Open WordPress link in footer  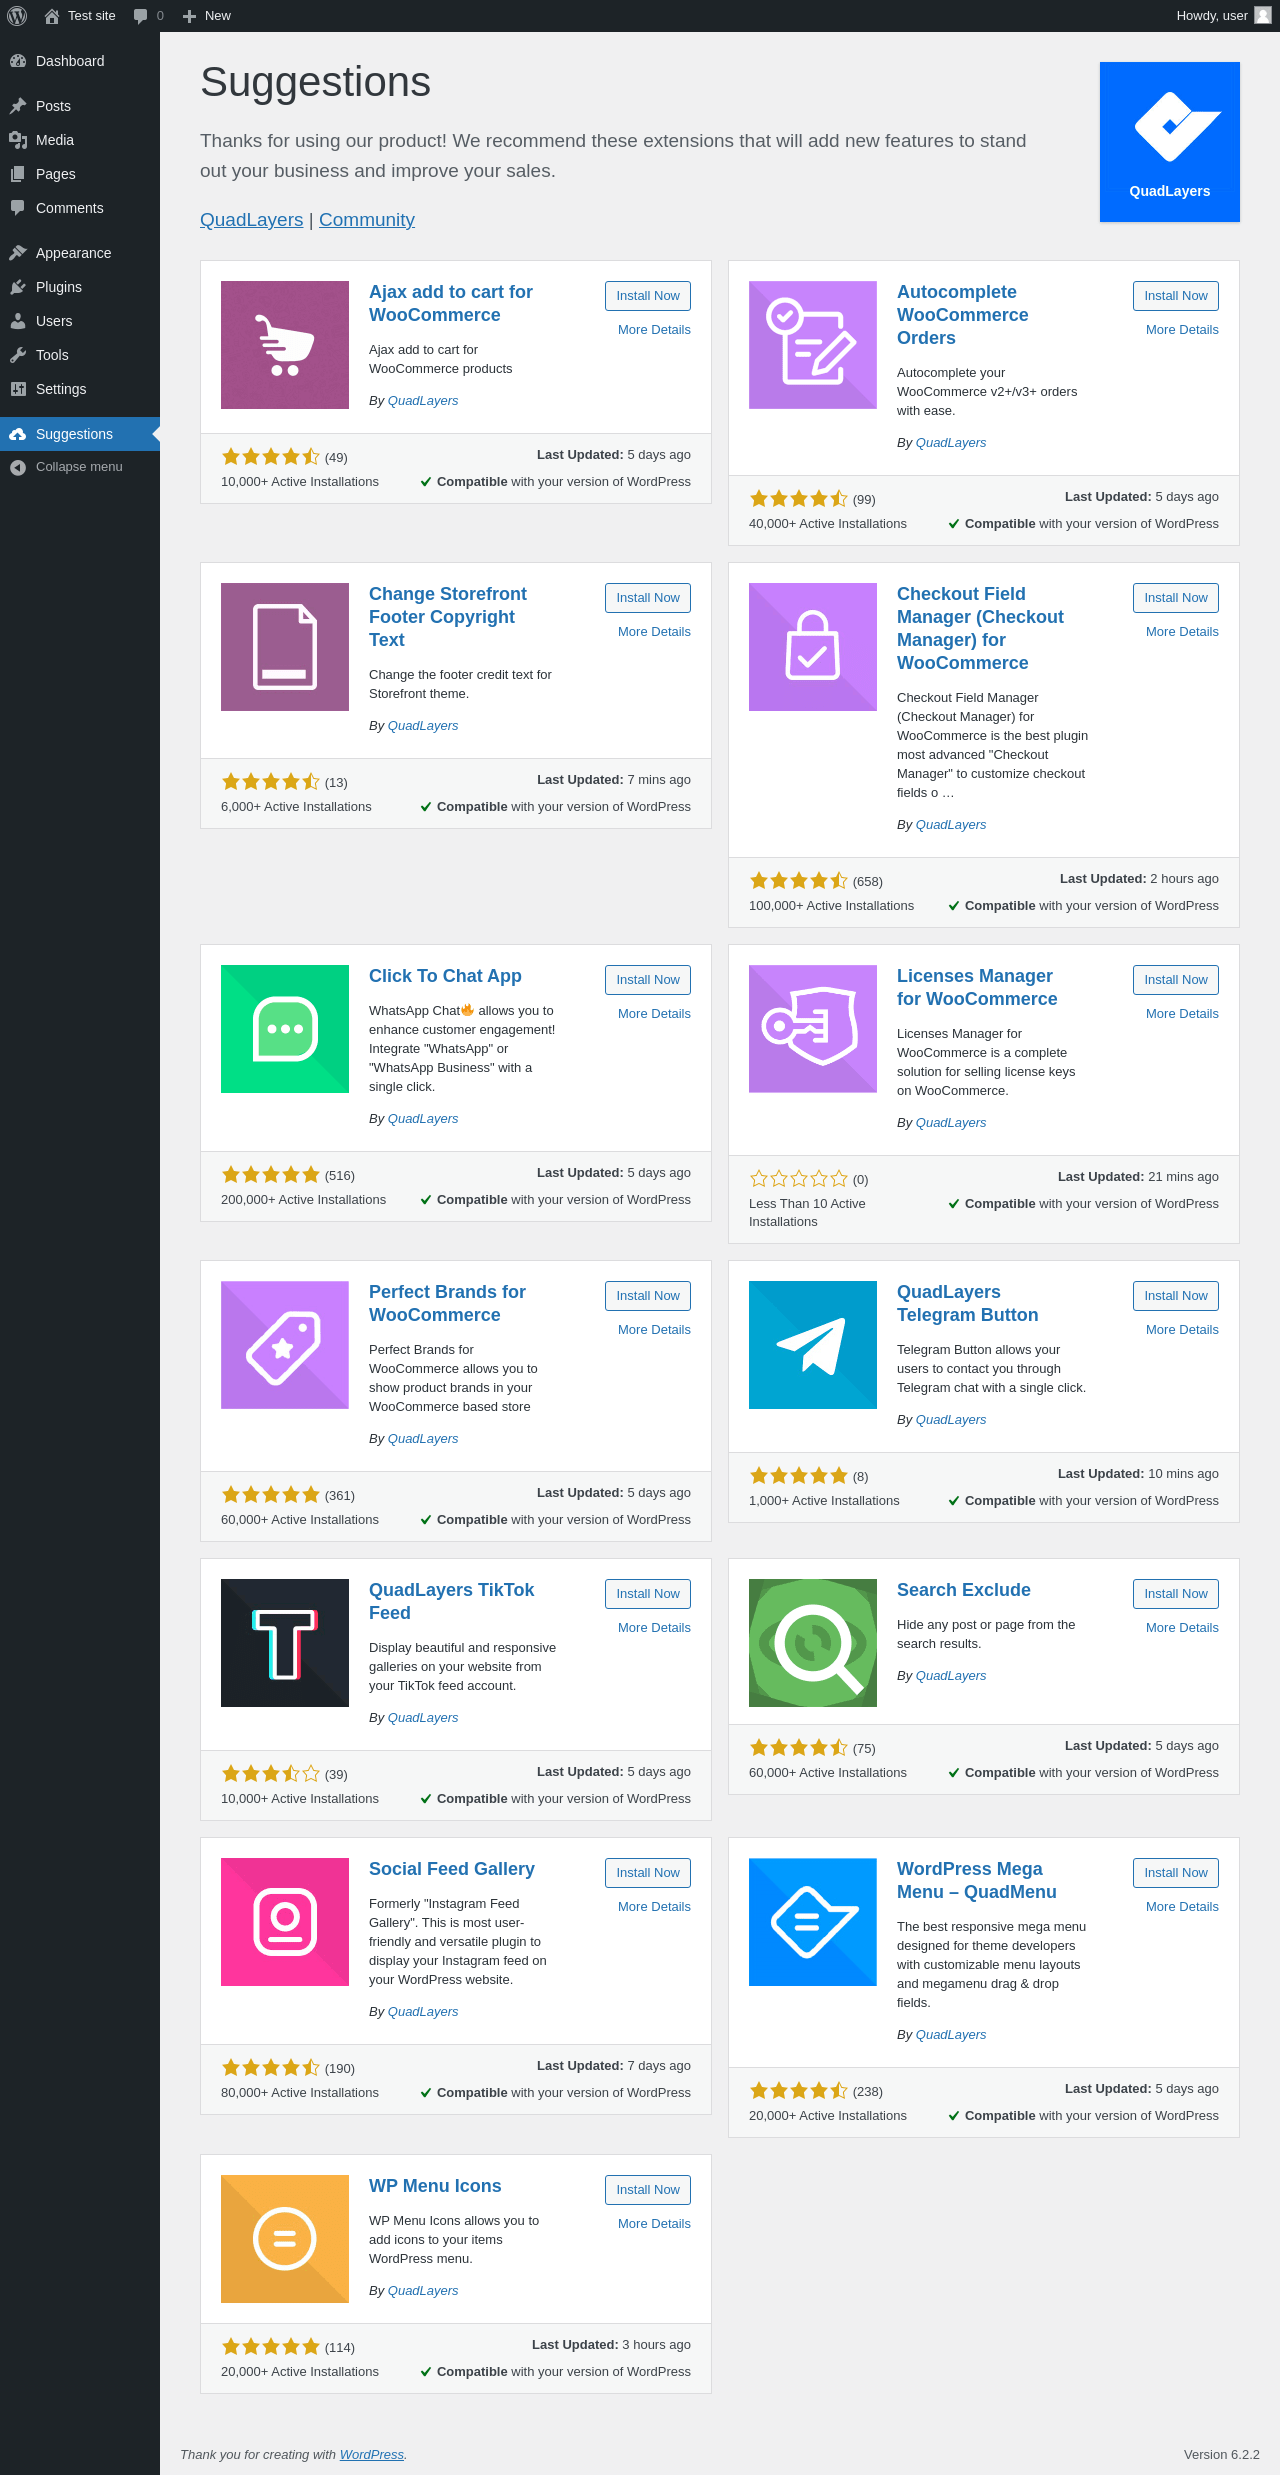tap(372, 2455)
